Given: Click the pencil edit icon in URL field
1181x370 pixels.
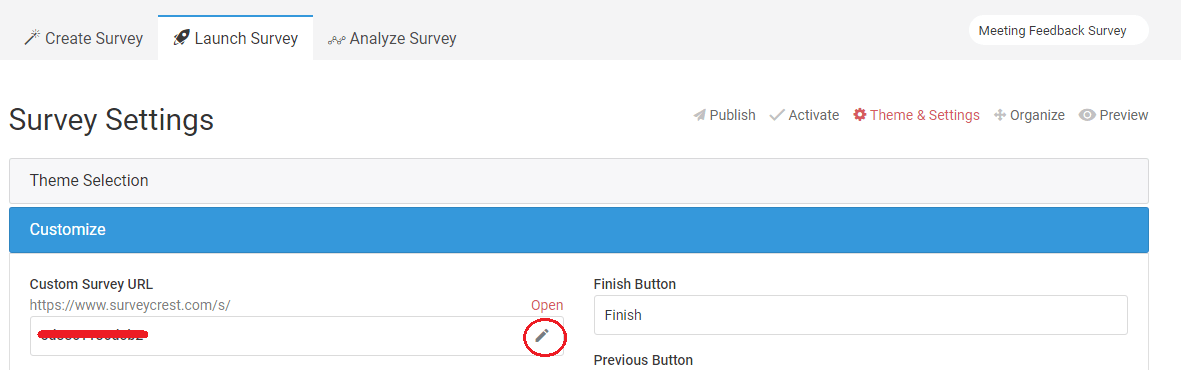Looking at the screenshot, I should point(542,336).
